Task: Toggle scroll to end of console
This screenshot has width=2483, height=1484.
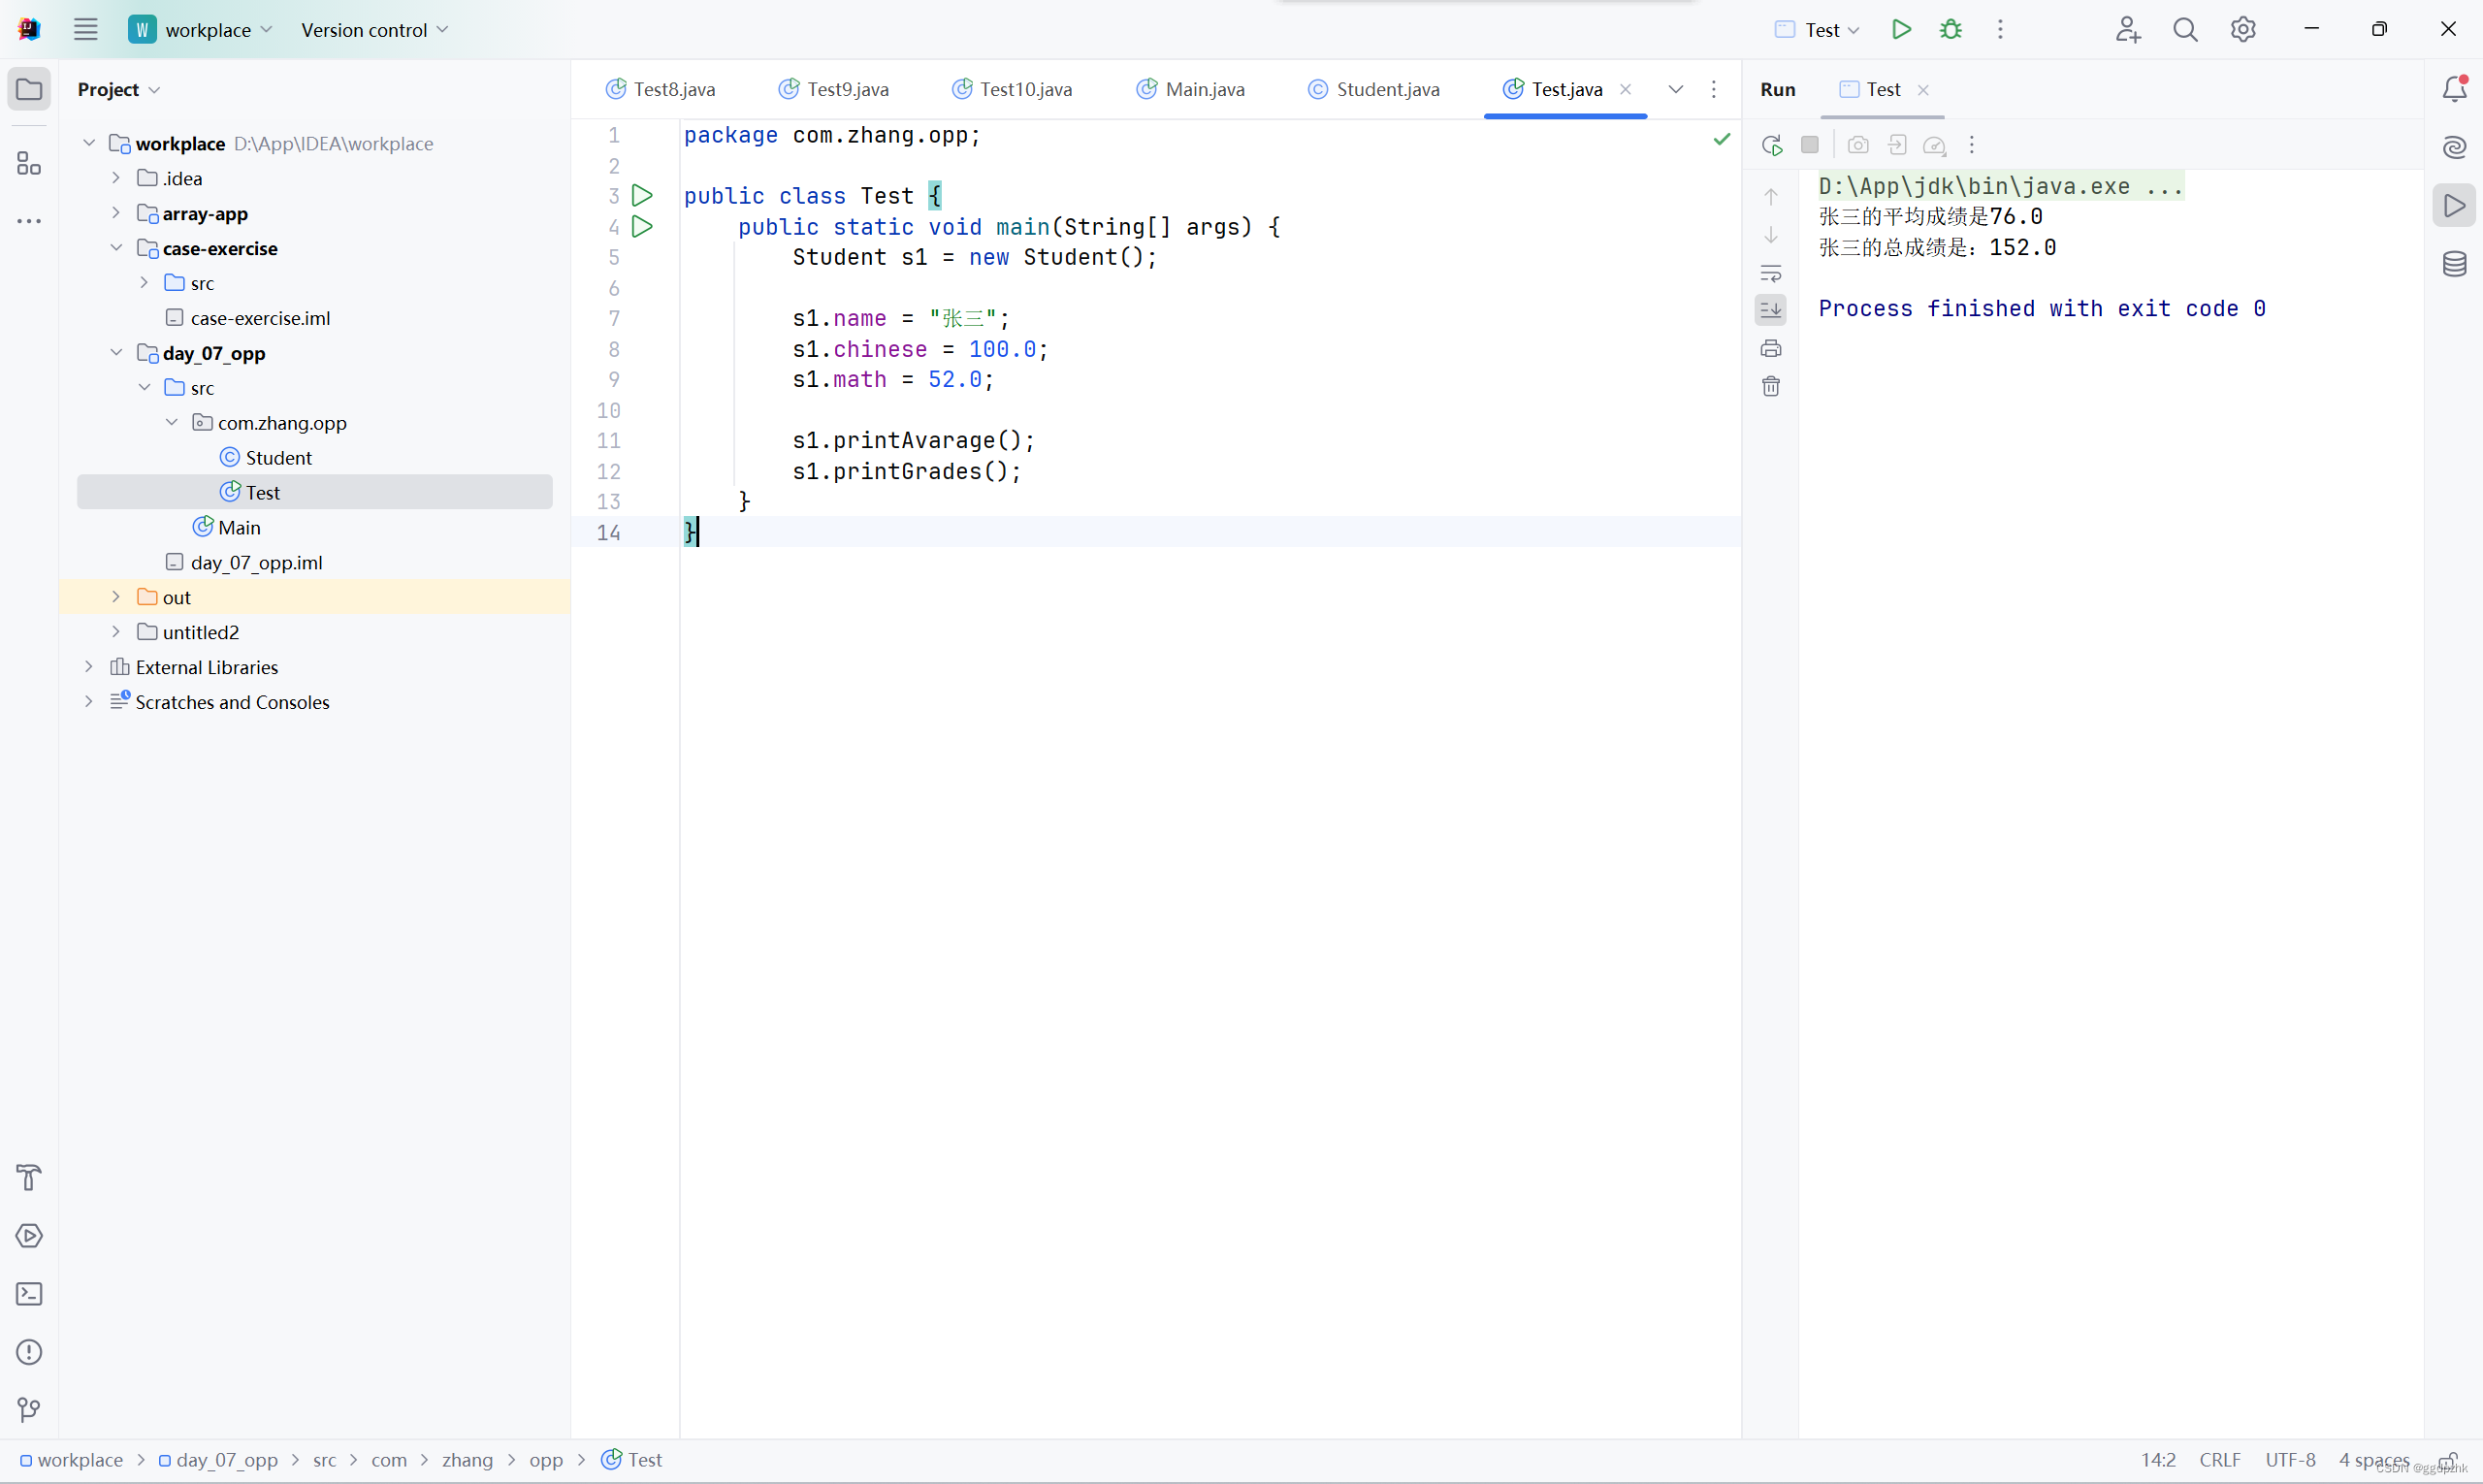Action: pyautogui.click(x=1770, y=309)
